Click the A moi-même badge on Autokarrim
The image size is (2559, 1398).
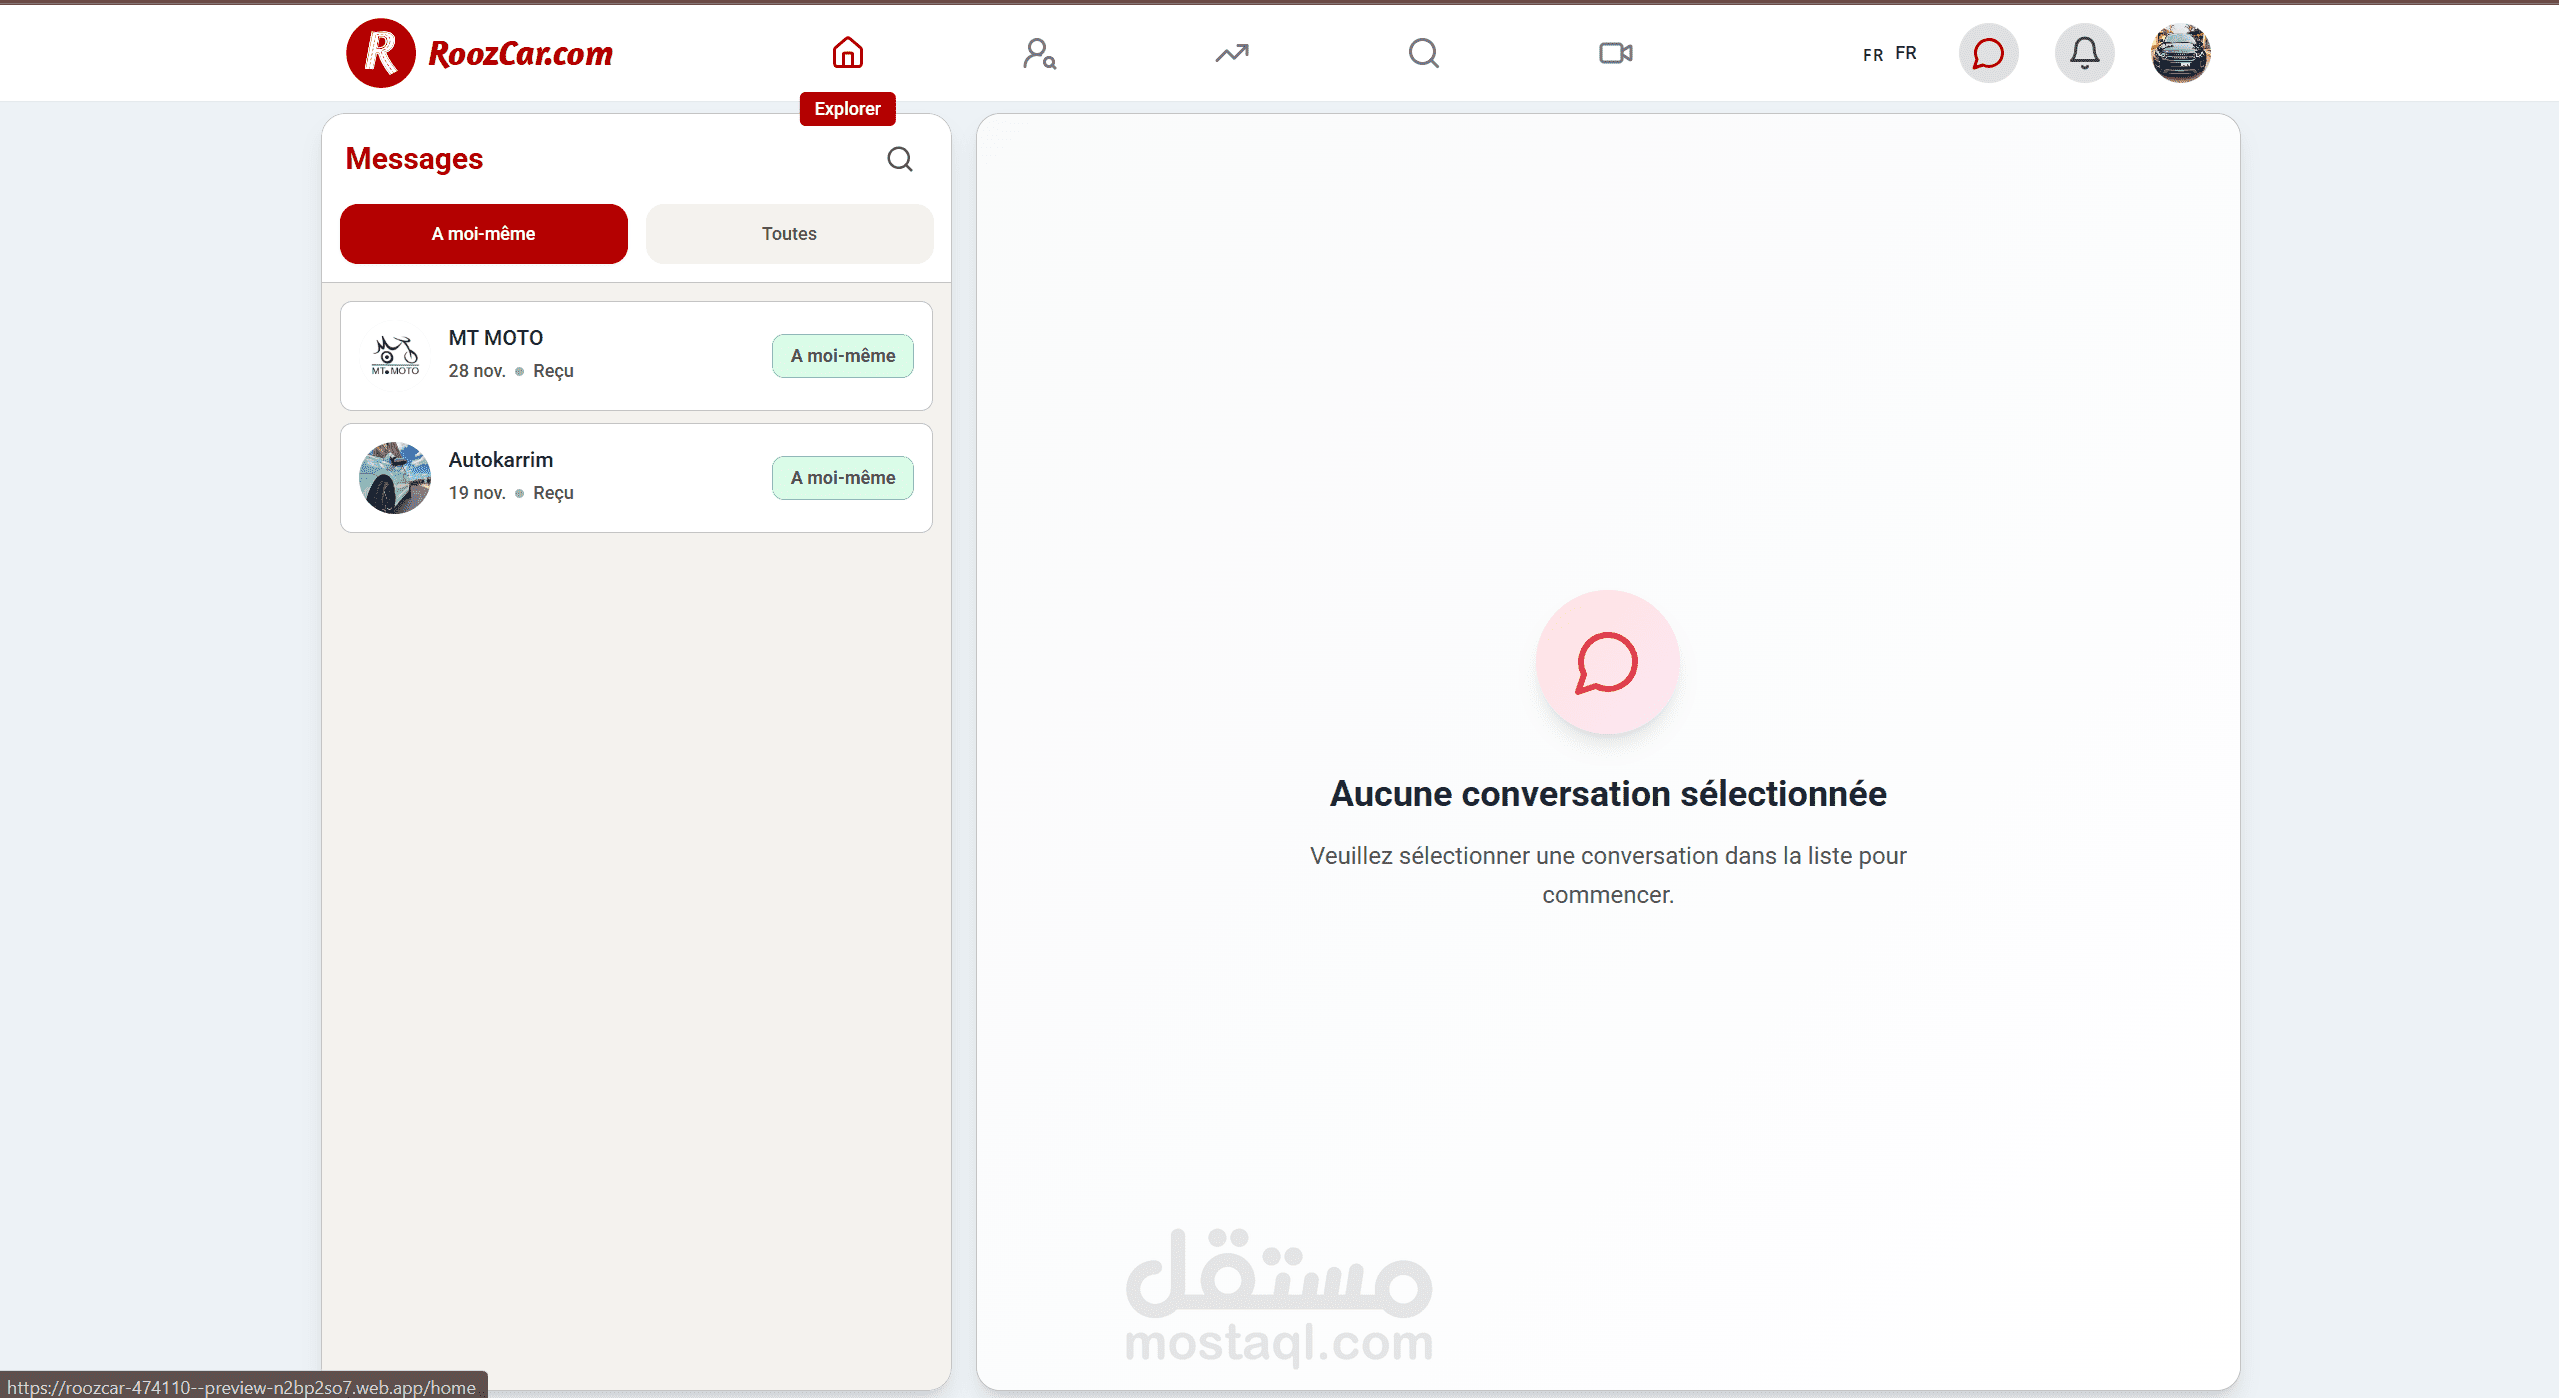click(842, 478)
